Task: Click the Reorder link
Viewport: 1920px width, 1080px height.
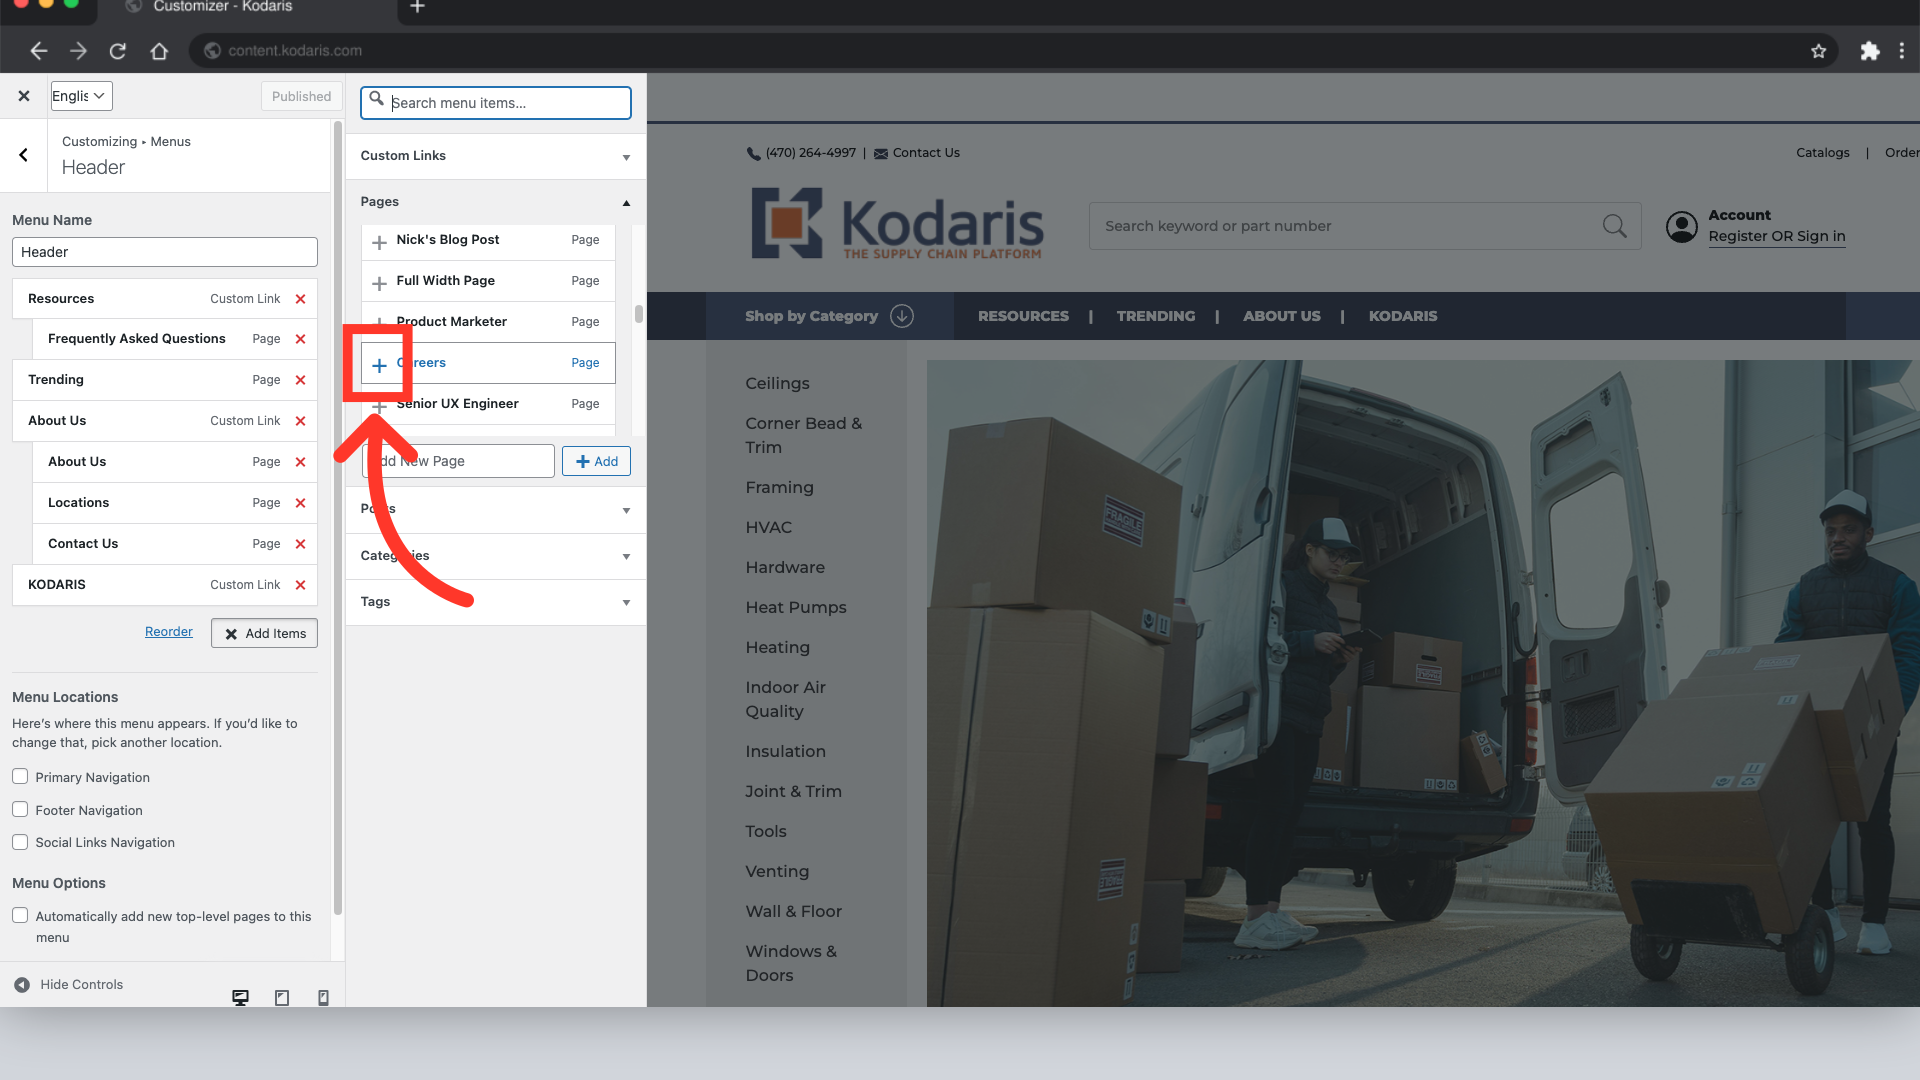Action: tap(168, 632)
